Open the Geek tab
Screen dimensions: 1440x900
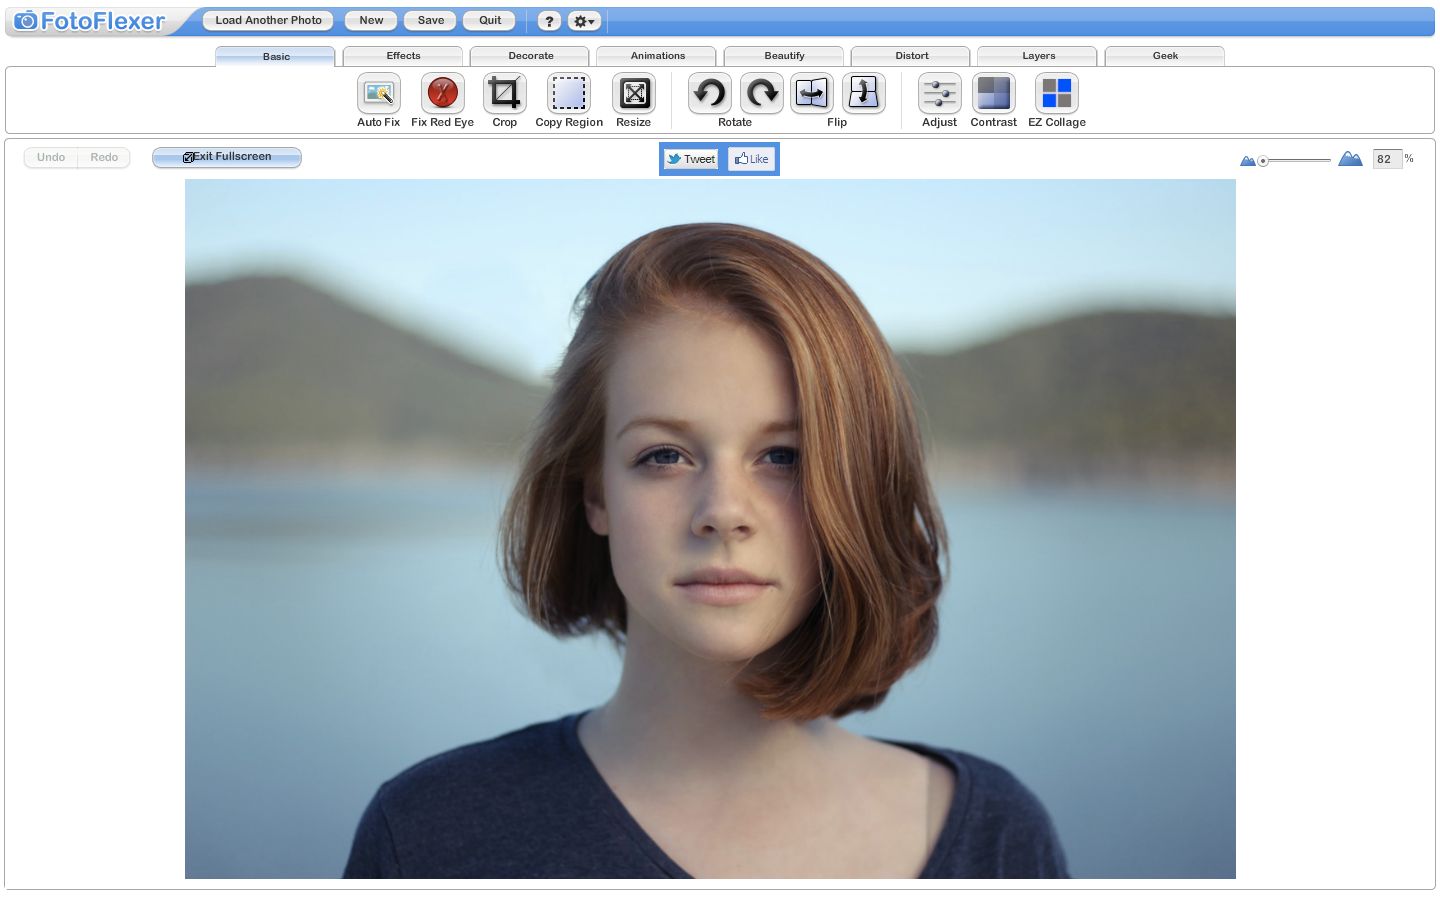click(1165, 56)
